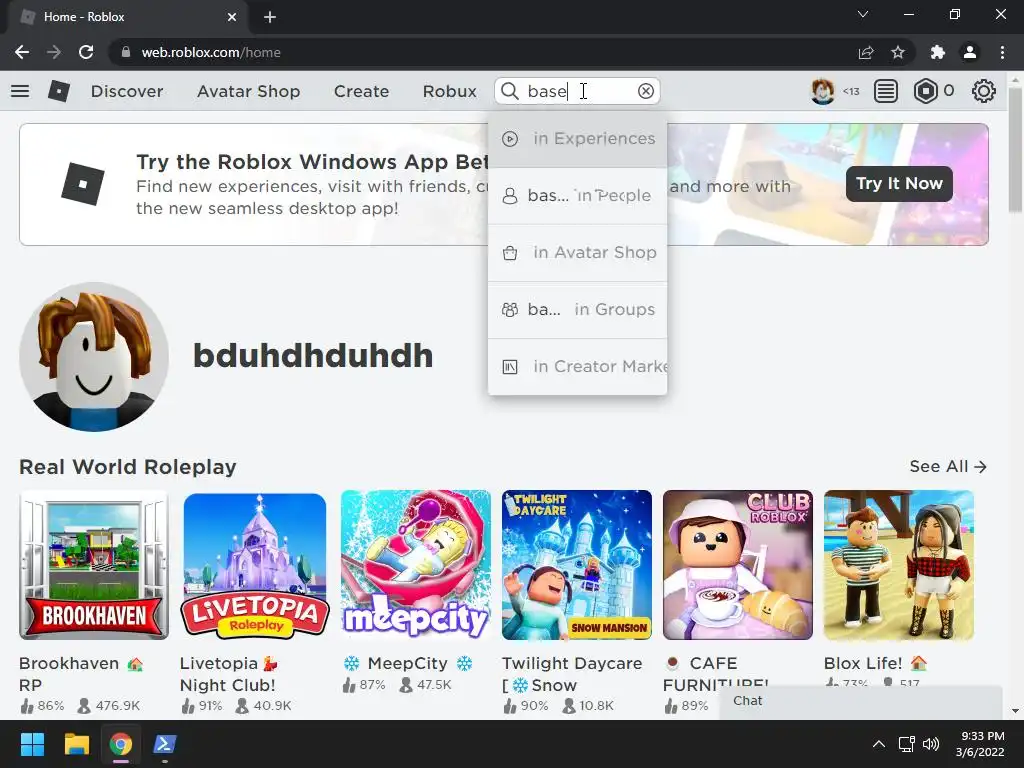The height and width of the screenshot is (768, 1024).
Task: Open Discover in the navbar
Action: point(127,91)
